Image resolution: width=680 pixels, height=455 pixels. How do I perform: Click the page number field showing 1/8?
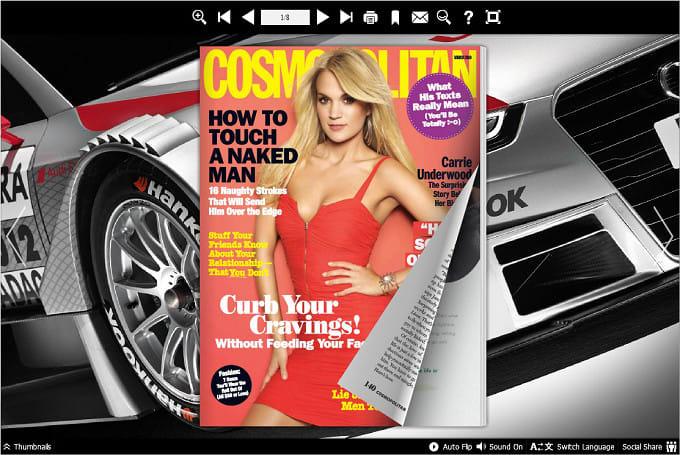coord(285,17)
